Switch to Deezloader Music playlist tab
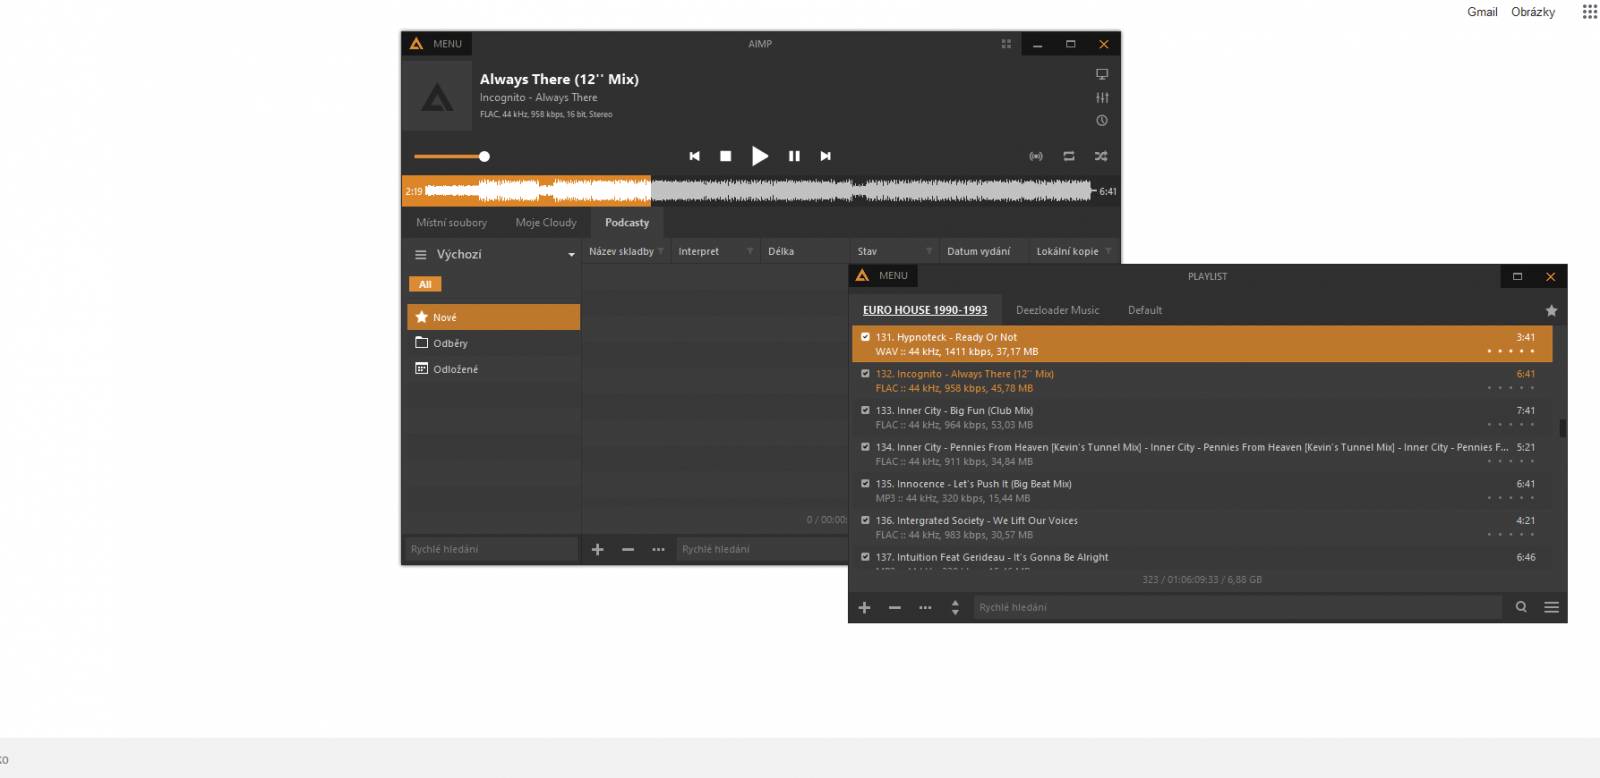 pos(1057,310)
